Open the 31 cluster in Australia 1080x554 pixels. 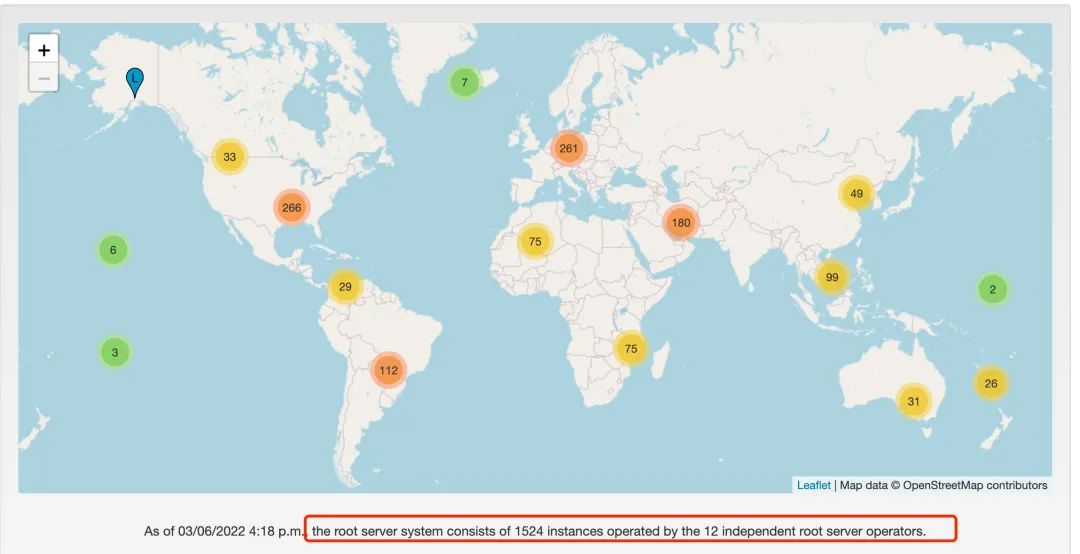point(913,401)
